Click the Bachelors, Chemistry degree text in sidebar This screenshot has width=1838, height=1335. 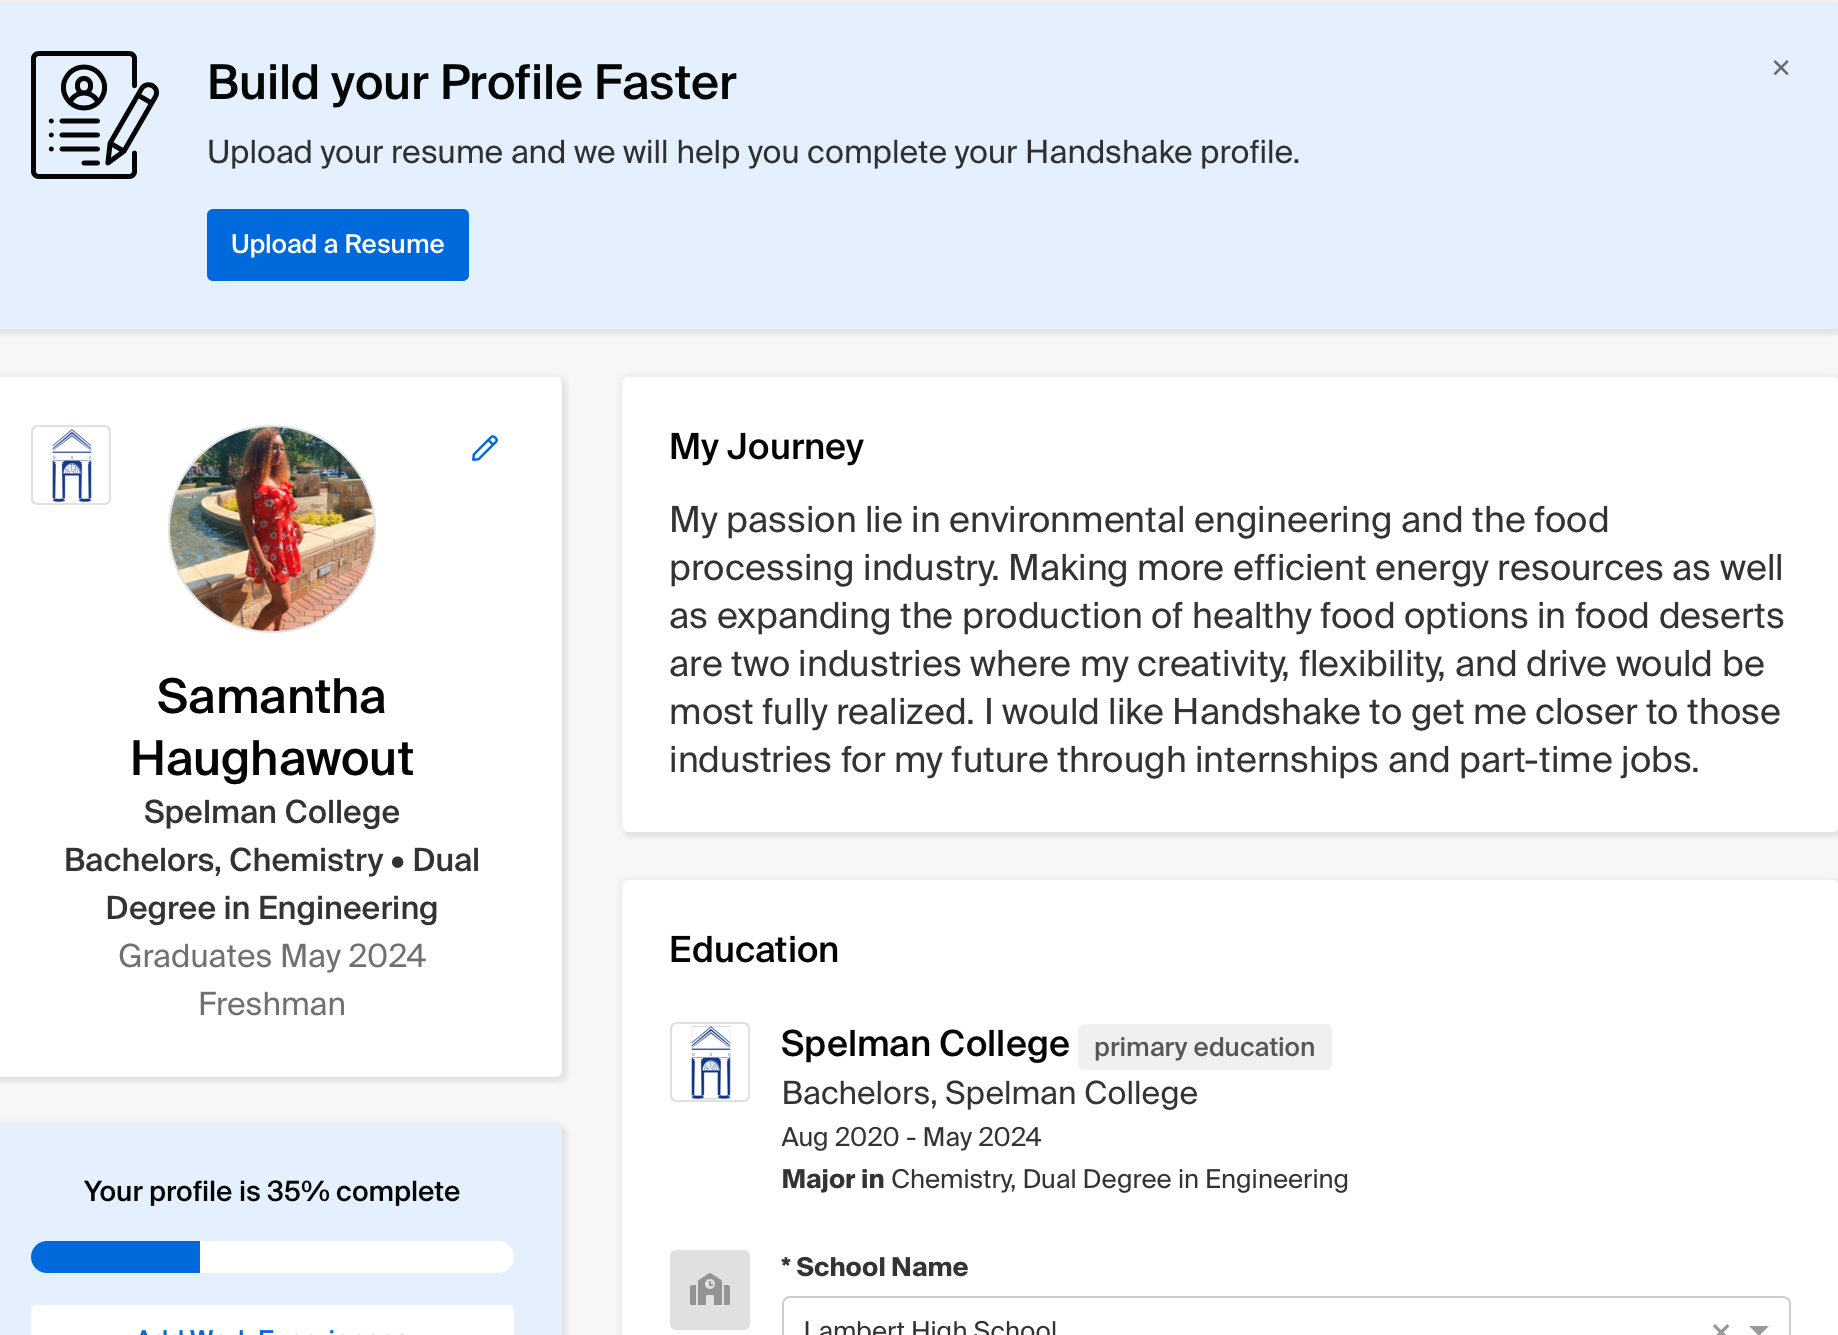point(272,884)
